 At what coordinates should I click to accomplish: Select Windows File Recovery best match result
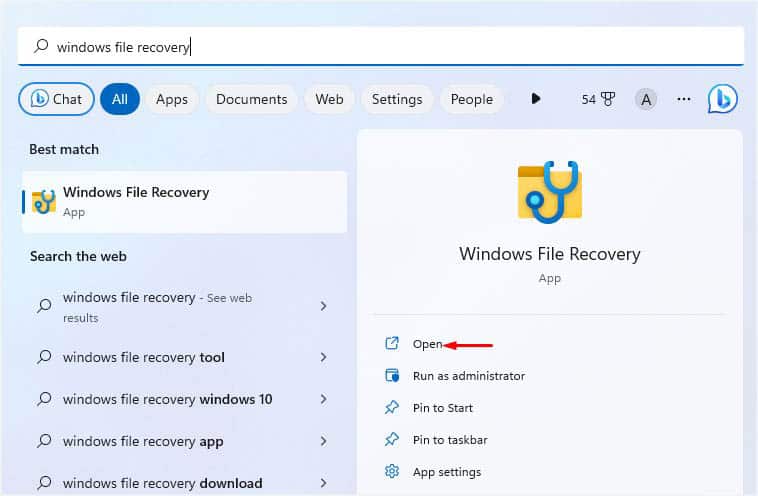[185, 202]
